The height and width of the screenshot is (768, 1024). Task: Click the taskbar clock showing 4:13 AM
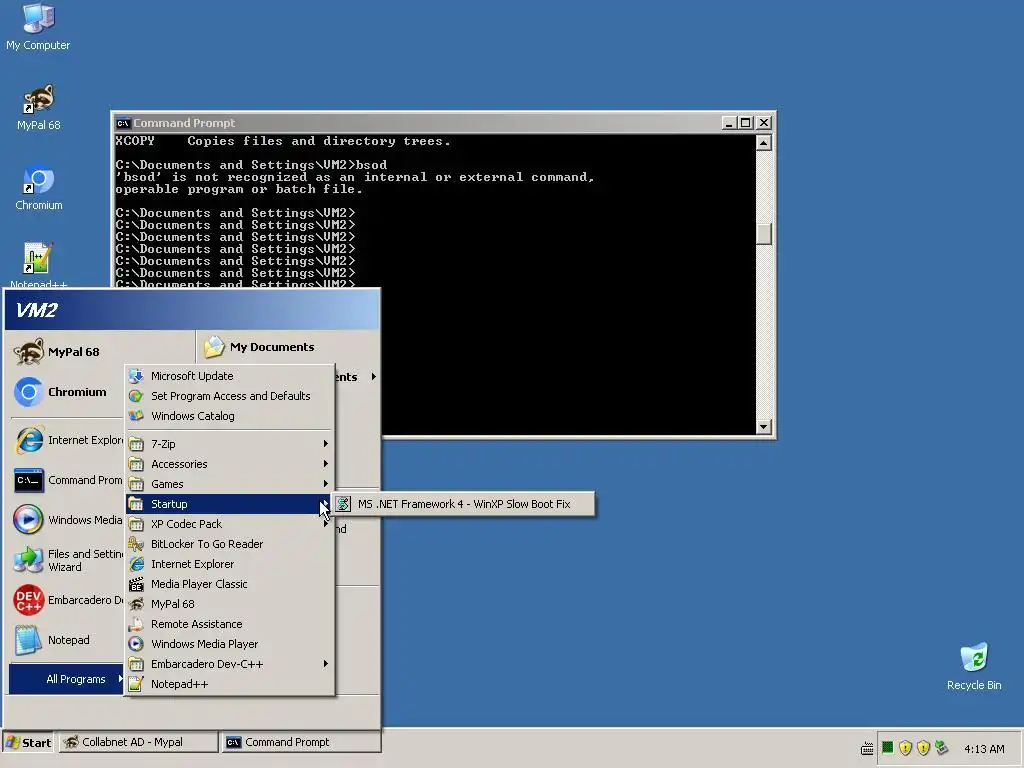pyautogui.click(x=984, y=749)
